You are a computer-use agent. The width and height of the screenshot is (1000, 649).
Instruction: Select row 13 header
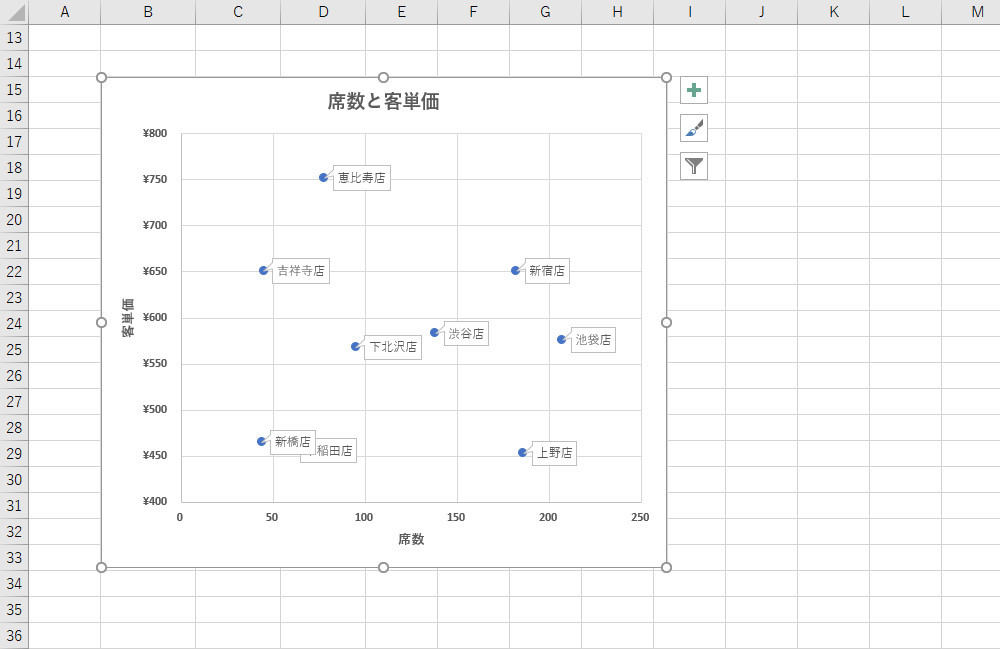(14, 38)
